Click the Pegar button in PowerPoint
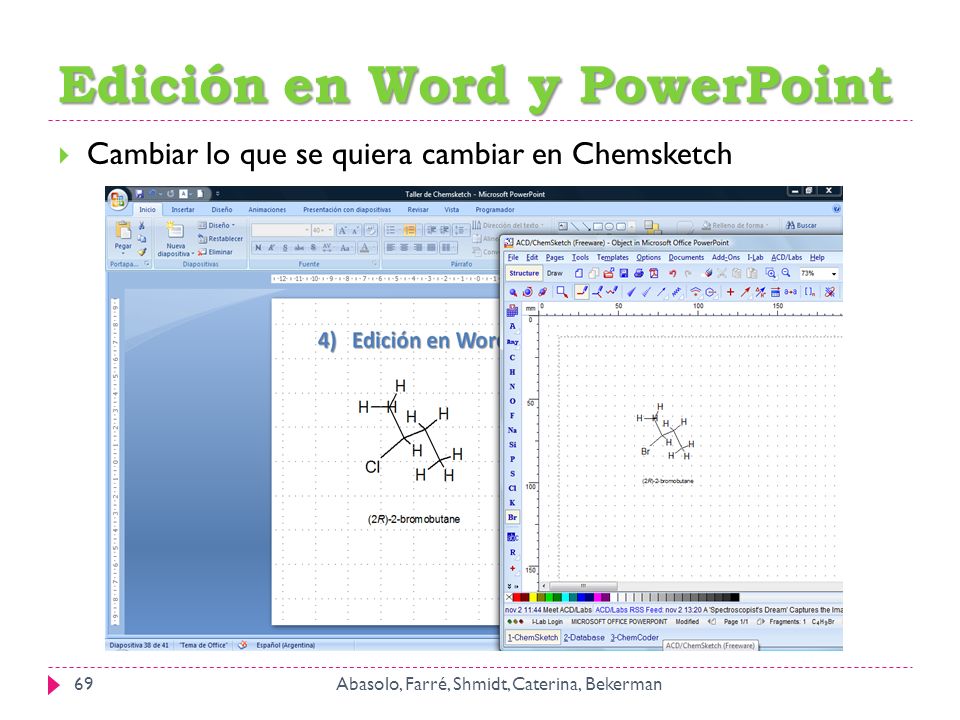 (123, 237)
